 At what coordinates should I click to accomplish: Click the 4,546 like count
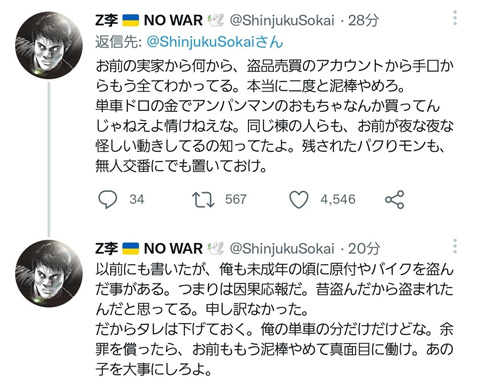point(338,199)
